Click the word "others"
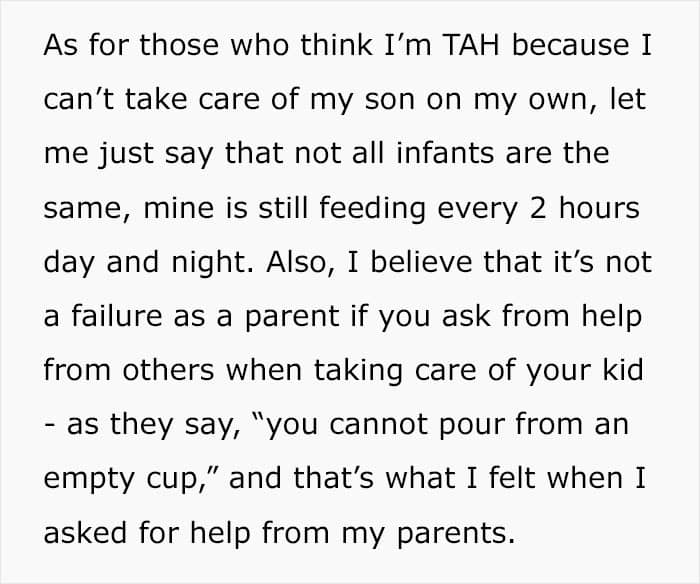This screenshot has width=700, height=584. click(168, 370)
